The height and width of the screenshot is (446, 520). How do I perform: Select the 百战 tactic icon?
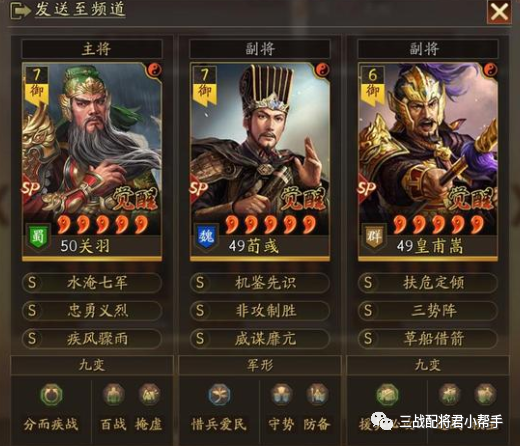tap(114, 395)
